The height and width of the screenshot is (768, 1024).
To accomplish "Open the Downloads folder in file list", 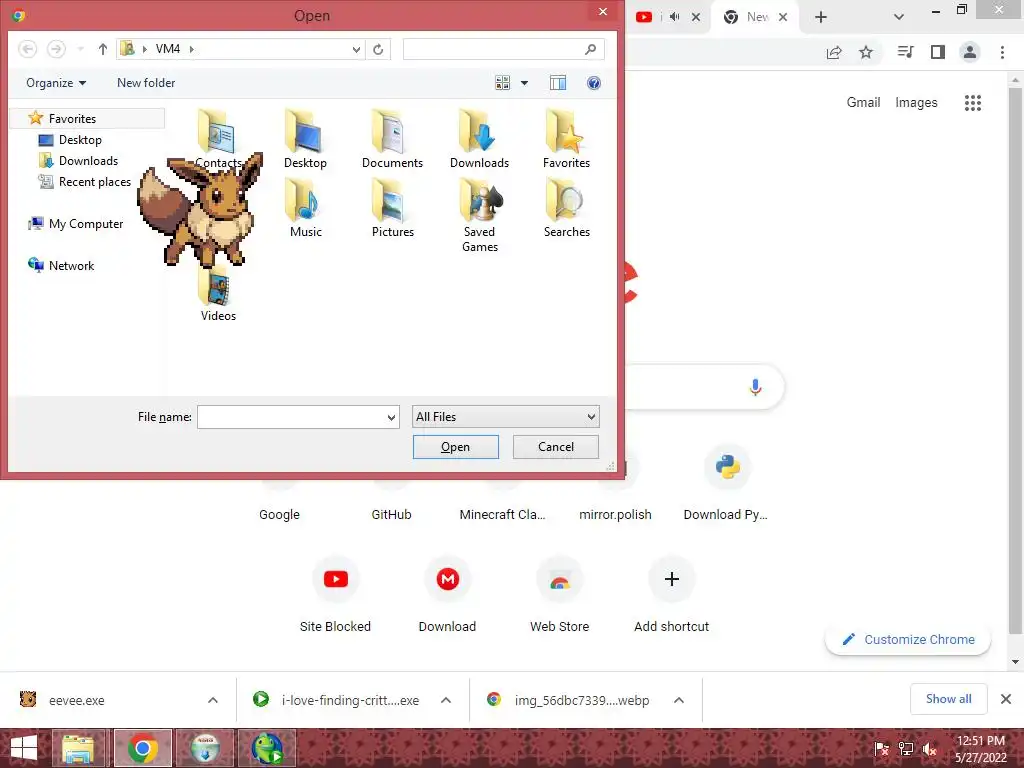I will tap(479, 139).
